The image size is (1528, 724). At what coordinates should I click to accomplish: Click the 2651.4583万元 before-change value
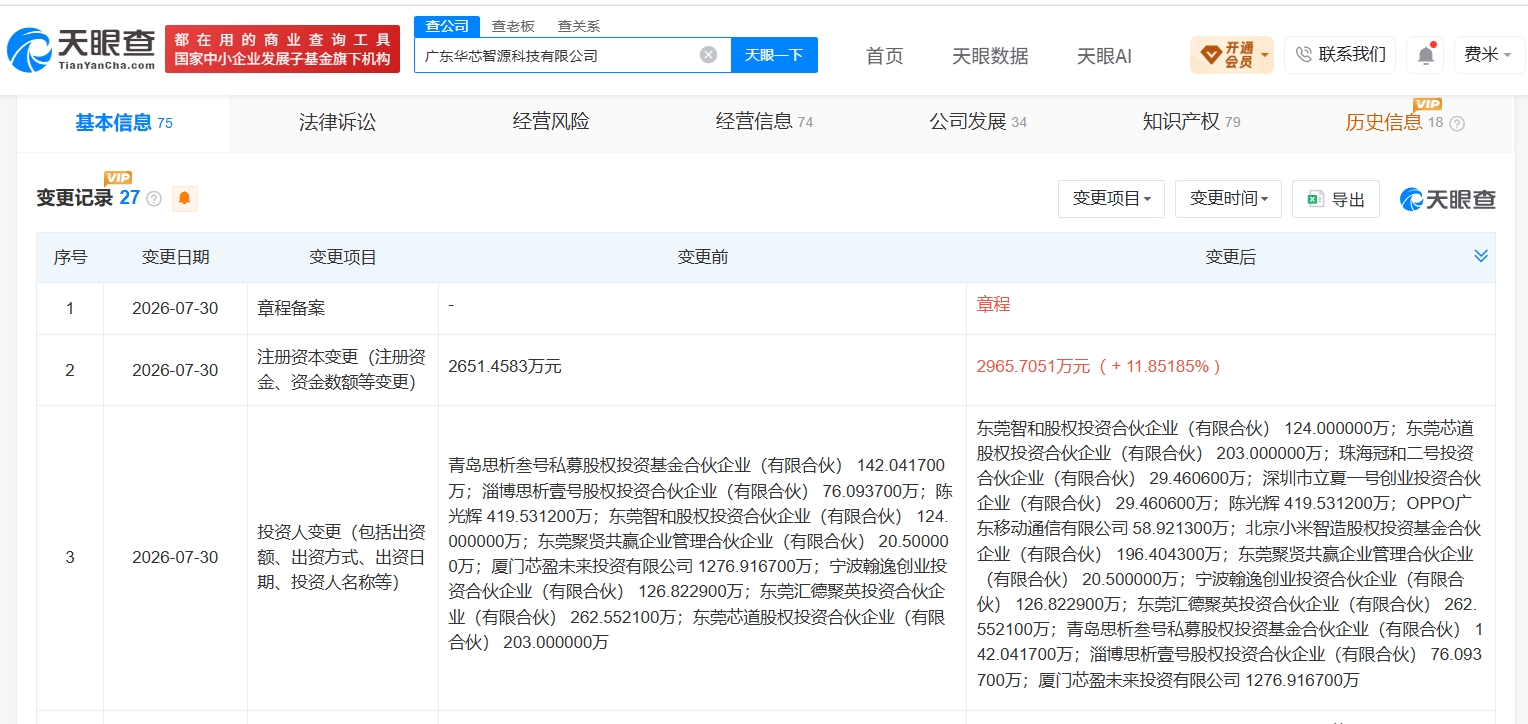(505, 367)
